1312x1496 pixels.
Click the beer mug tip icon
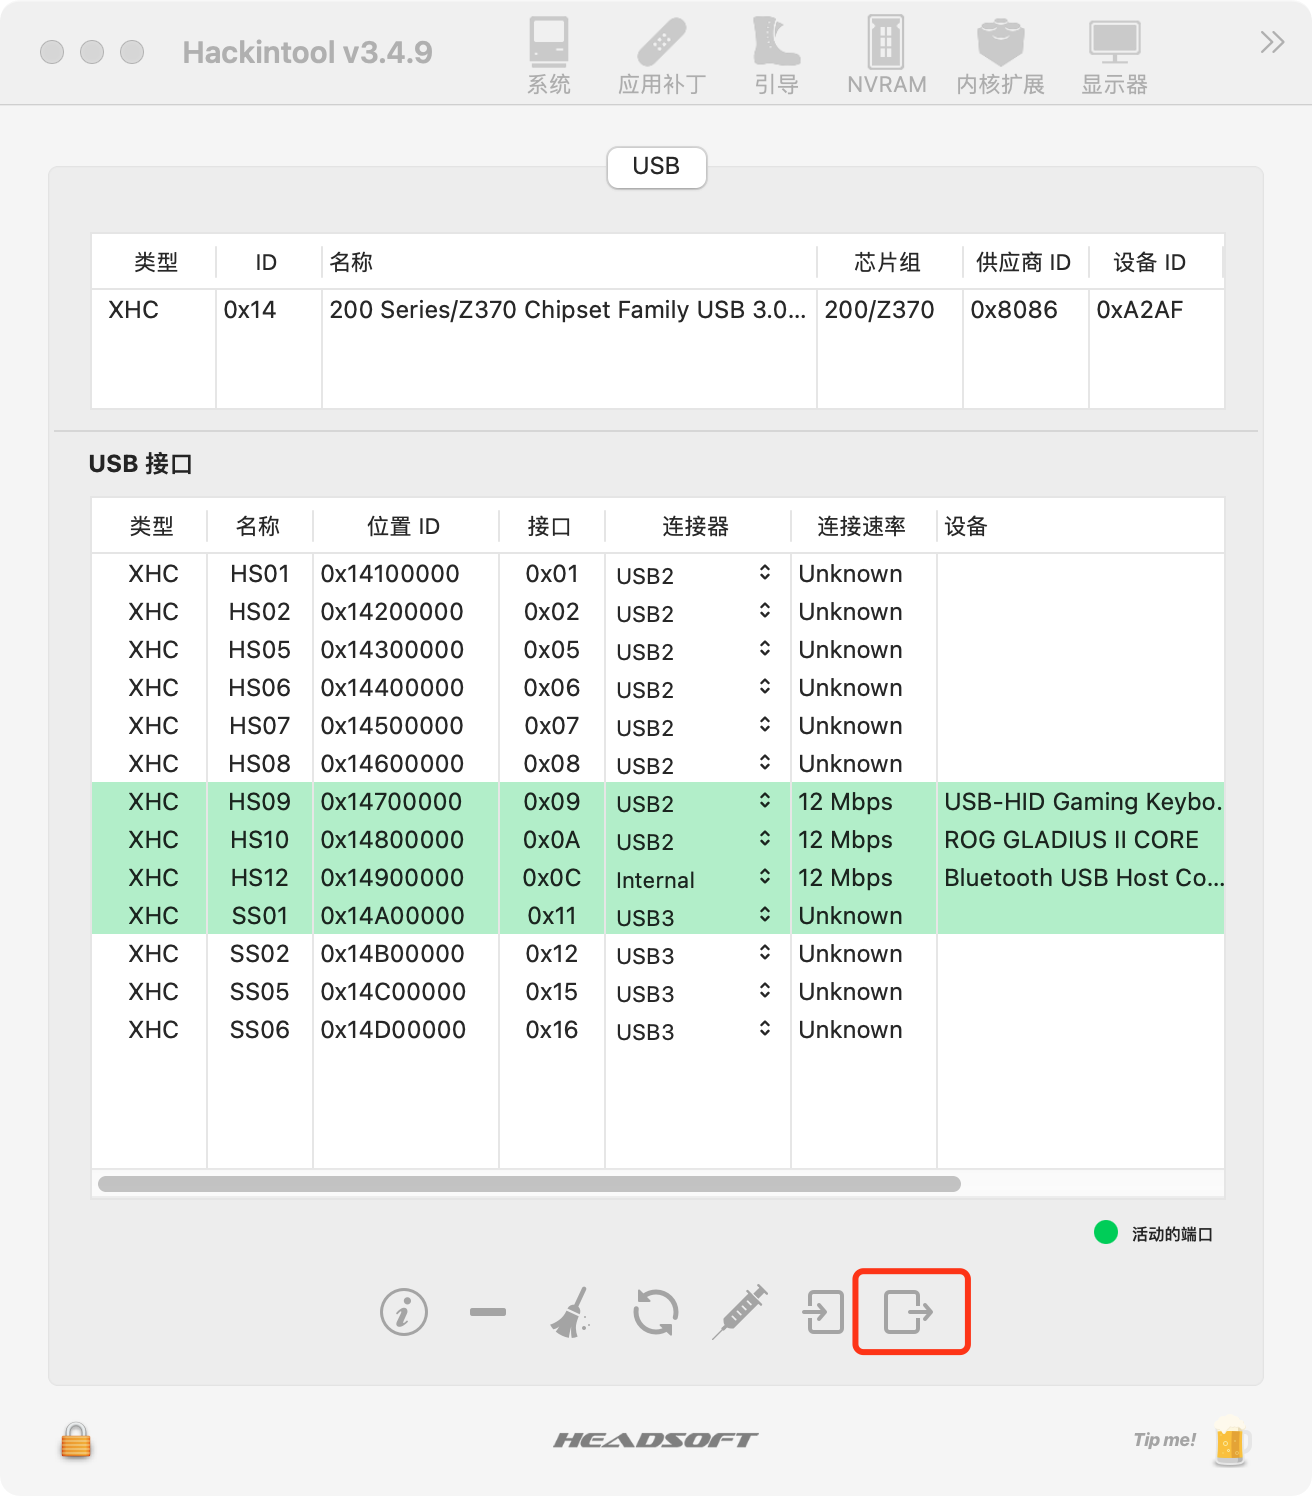(1231, 1441)
